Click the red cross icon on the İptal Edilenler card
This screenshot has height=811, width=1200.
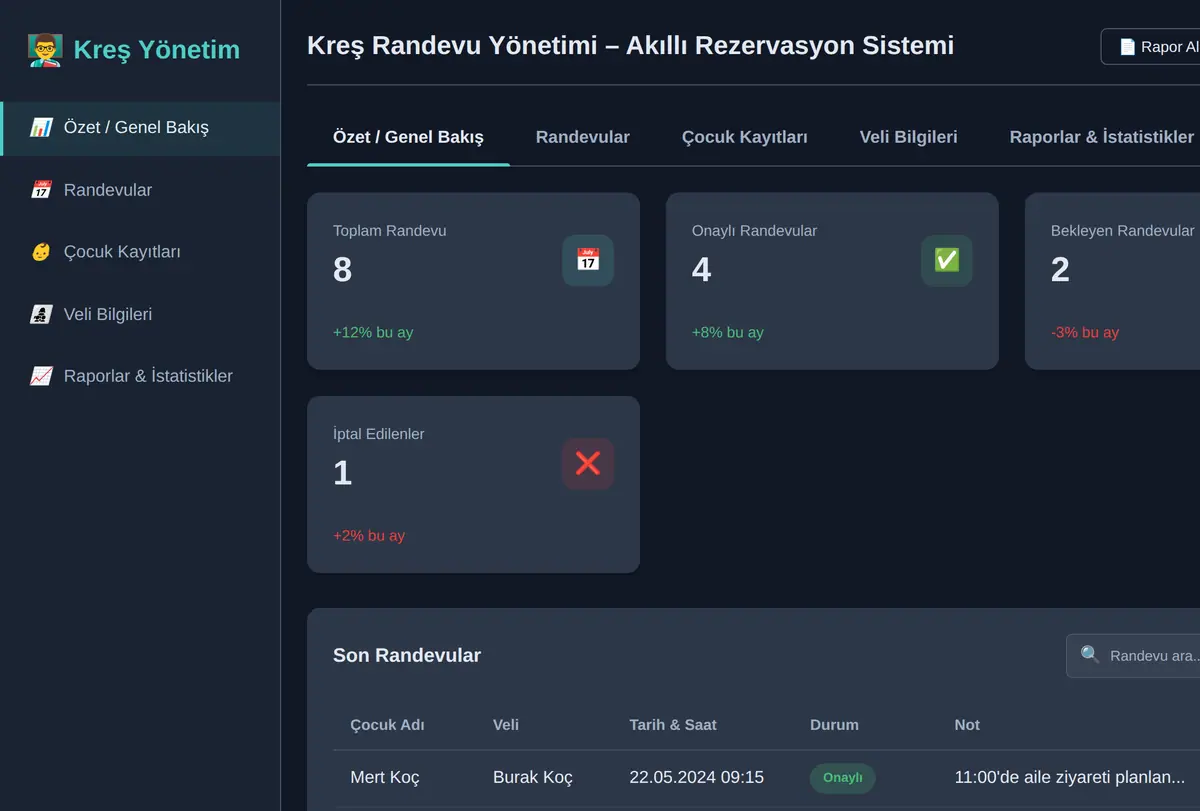(588, 463)
